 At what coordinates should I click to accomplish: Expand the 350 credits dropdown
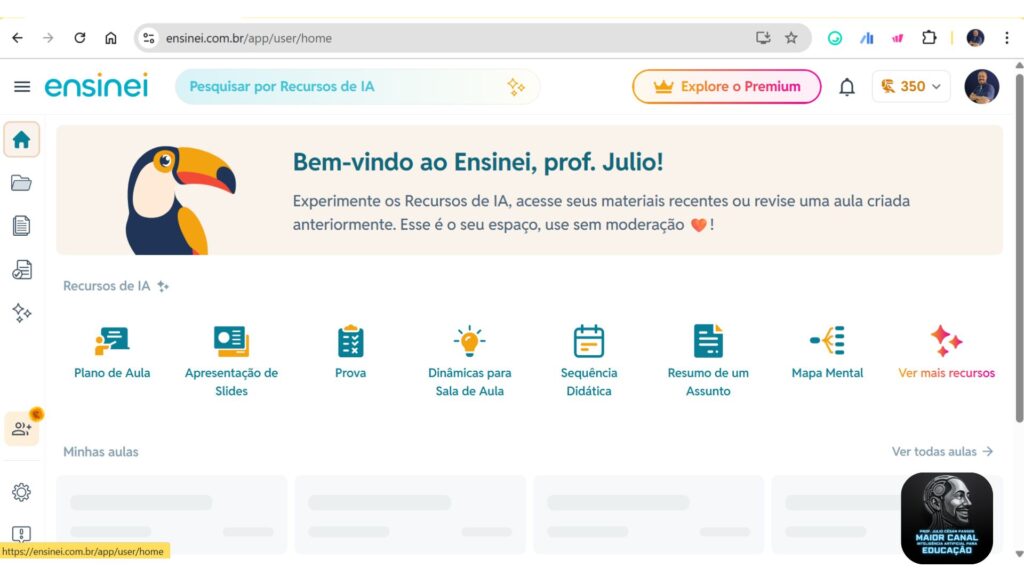(910, 87)
